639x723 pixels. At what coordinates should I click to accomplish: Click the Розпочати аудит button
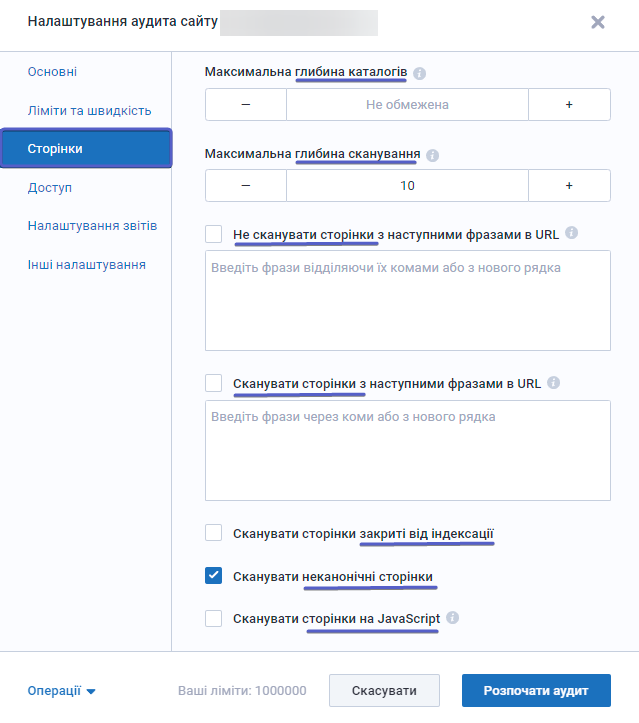(536, 691)
